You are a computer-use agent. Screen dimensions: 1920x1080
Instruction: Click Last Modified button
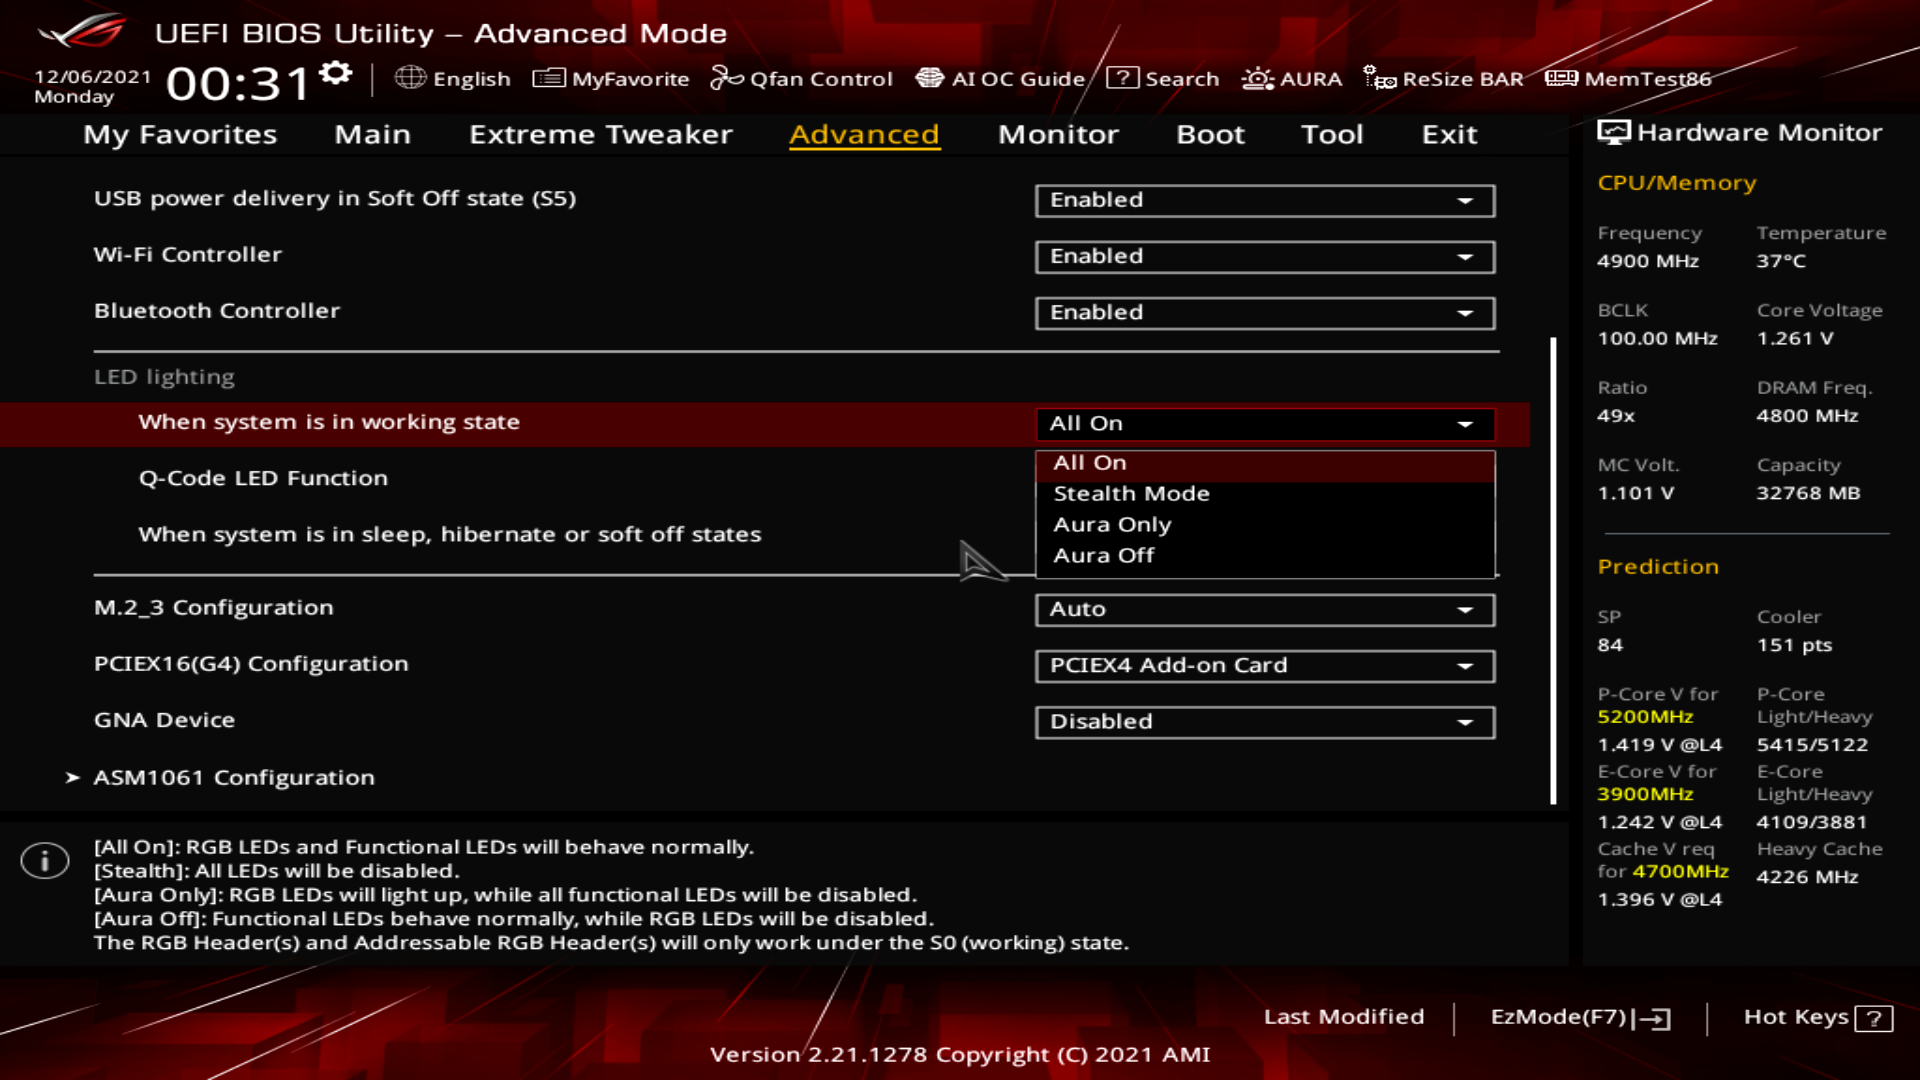tap(1343, 1017)
